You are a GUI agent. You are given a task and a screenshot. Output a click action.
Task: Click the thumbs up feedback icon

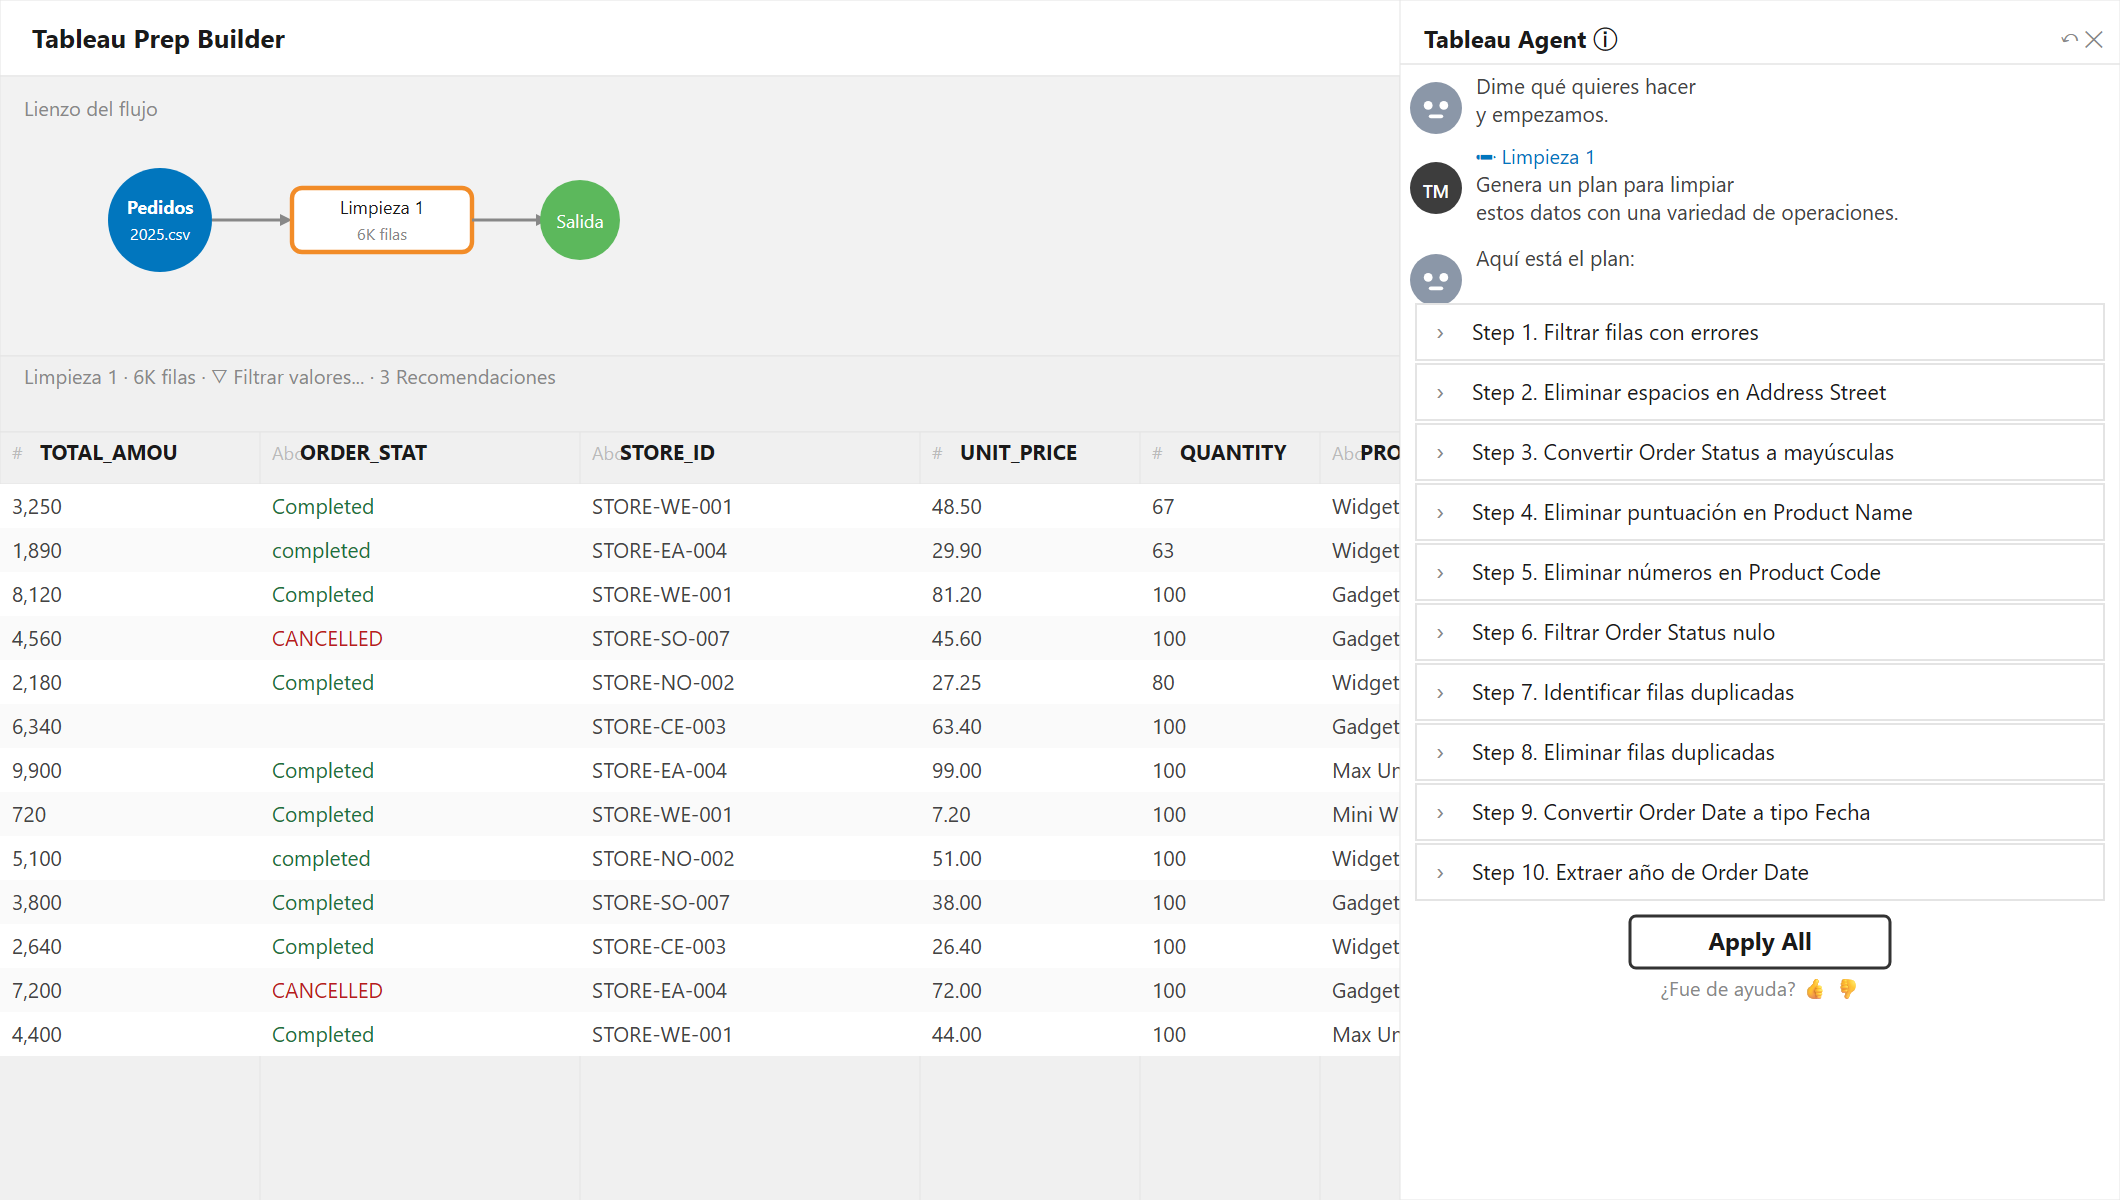coord(1815,989)
